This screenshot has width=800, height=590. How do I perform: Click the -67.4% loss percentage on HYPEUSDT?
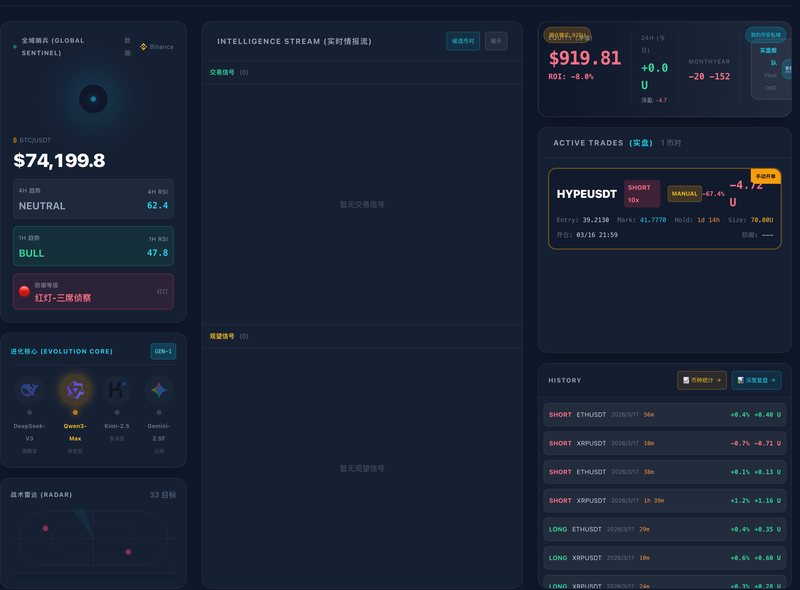click(x=713, y=194)
